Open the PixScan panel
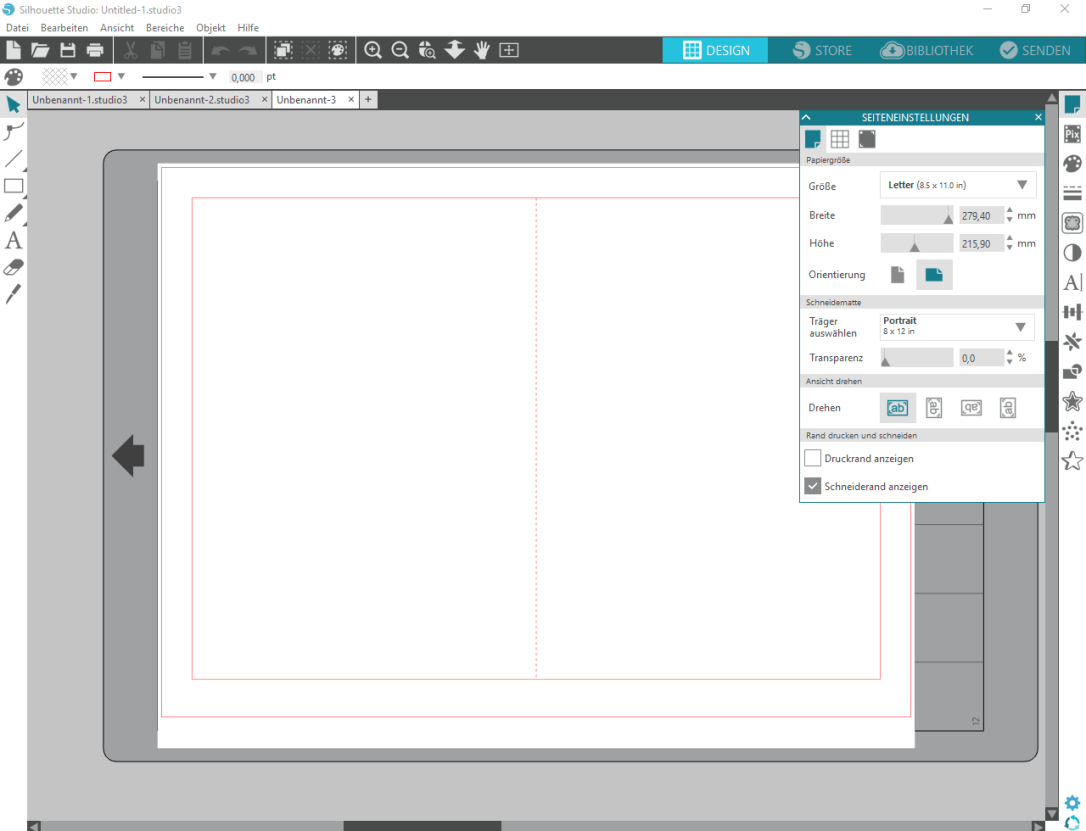The image size is (1086, 831). pos(1071,133)
